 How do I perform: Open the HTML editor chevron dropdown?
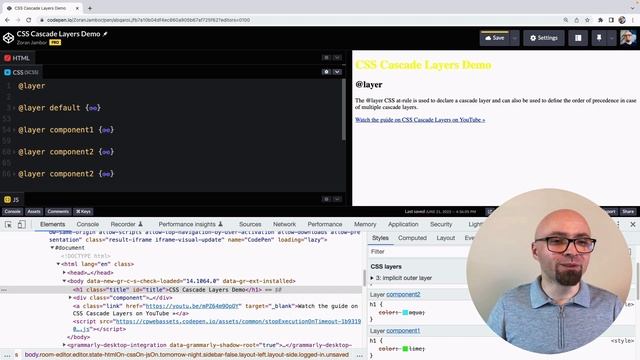[x=337, y=58]
